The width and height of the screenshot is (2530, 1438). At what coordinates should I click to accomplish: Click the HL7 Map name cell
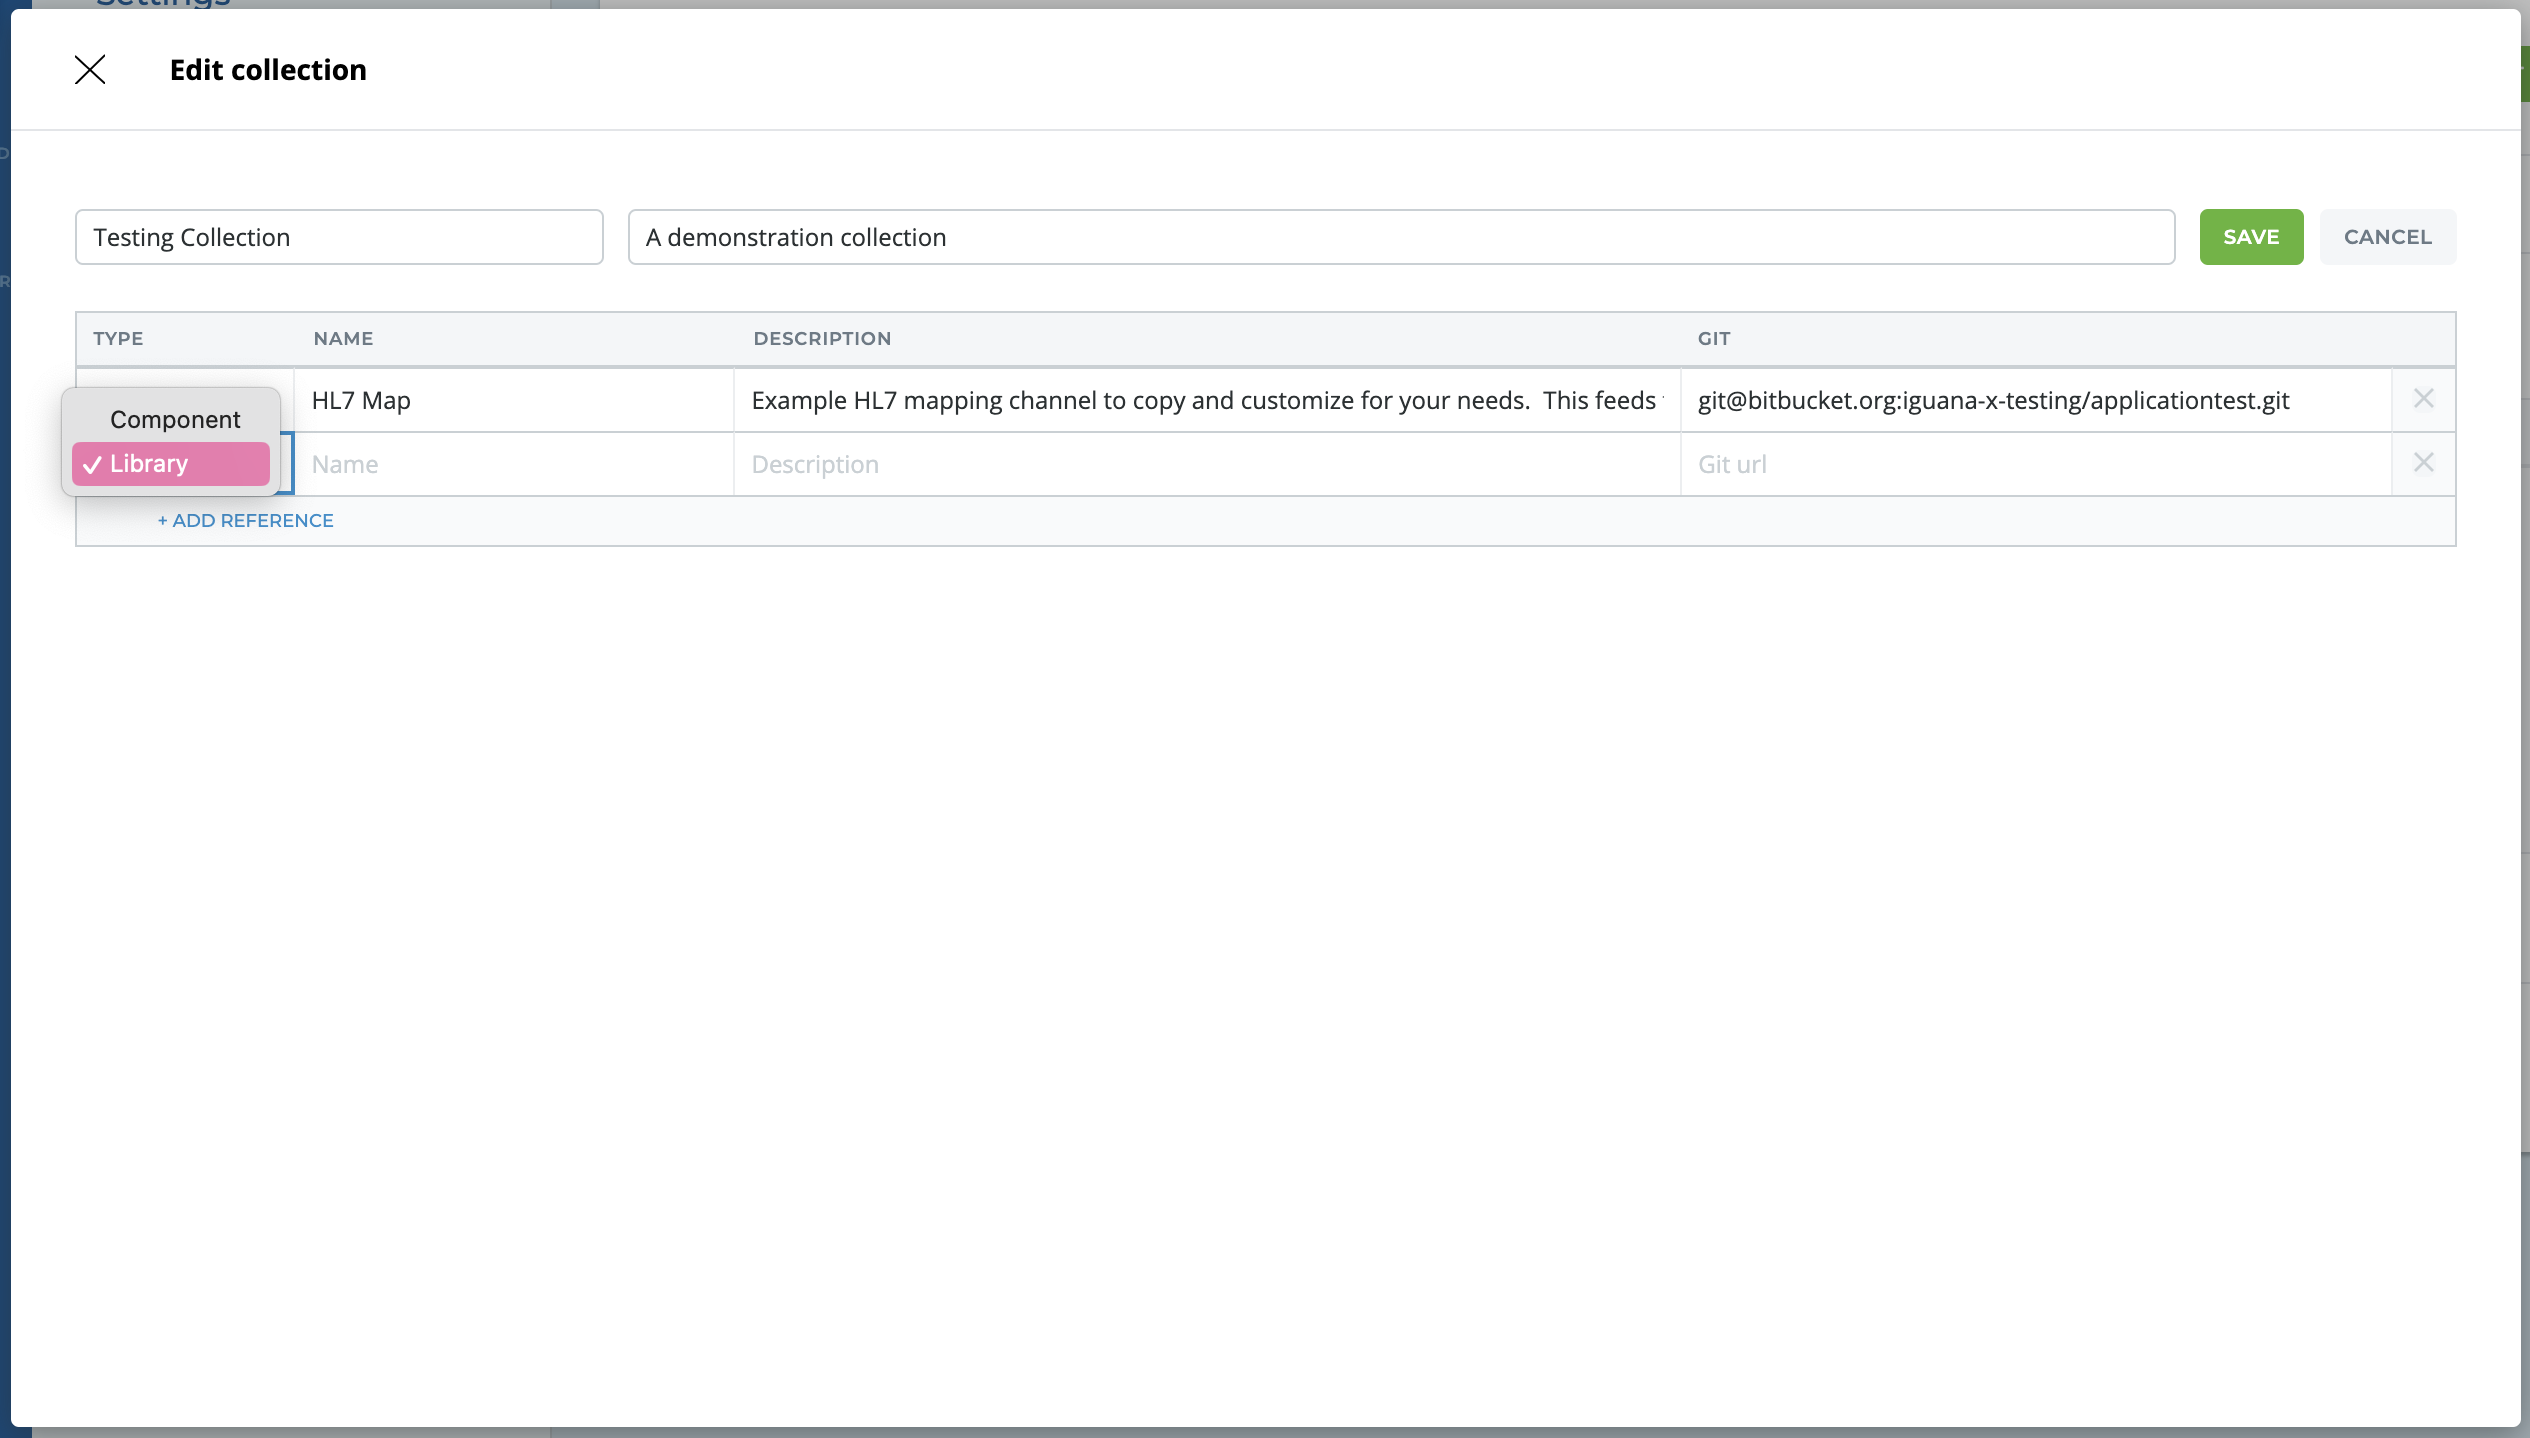(x=513, y=401)
